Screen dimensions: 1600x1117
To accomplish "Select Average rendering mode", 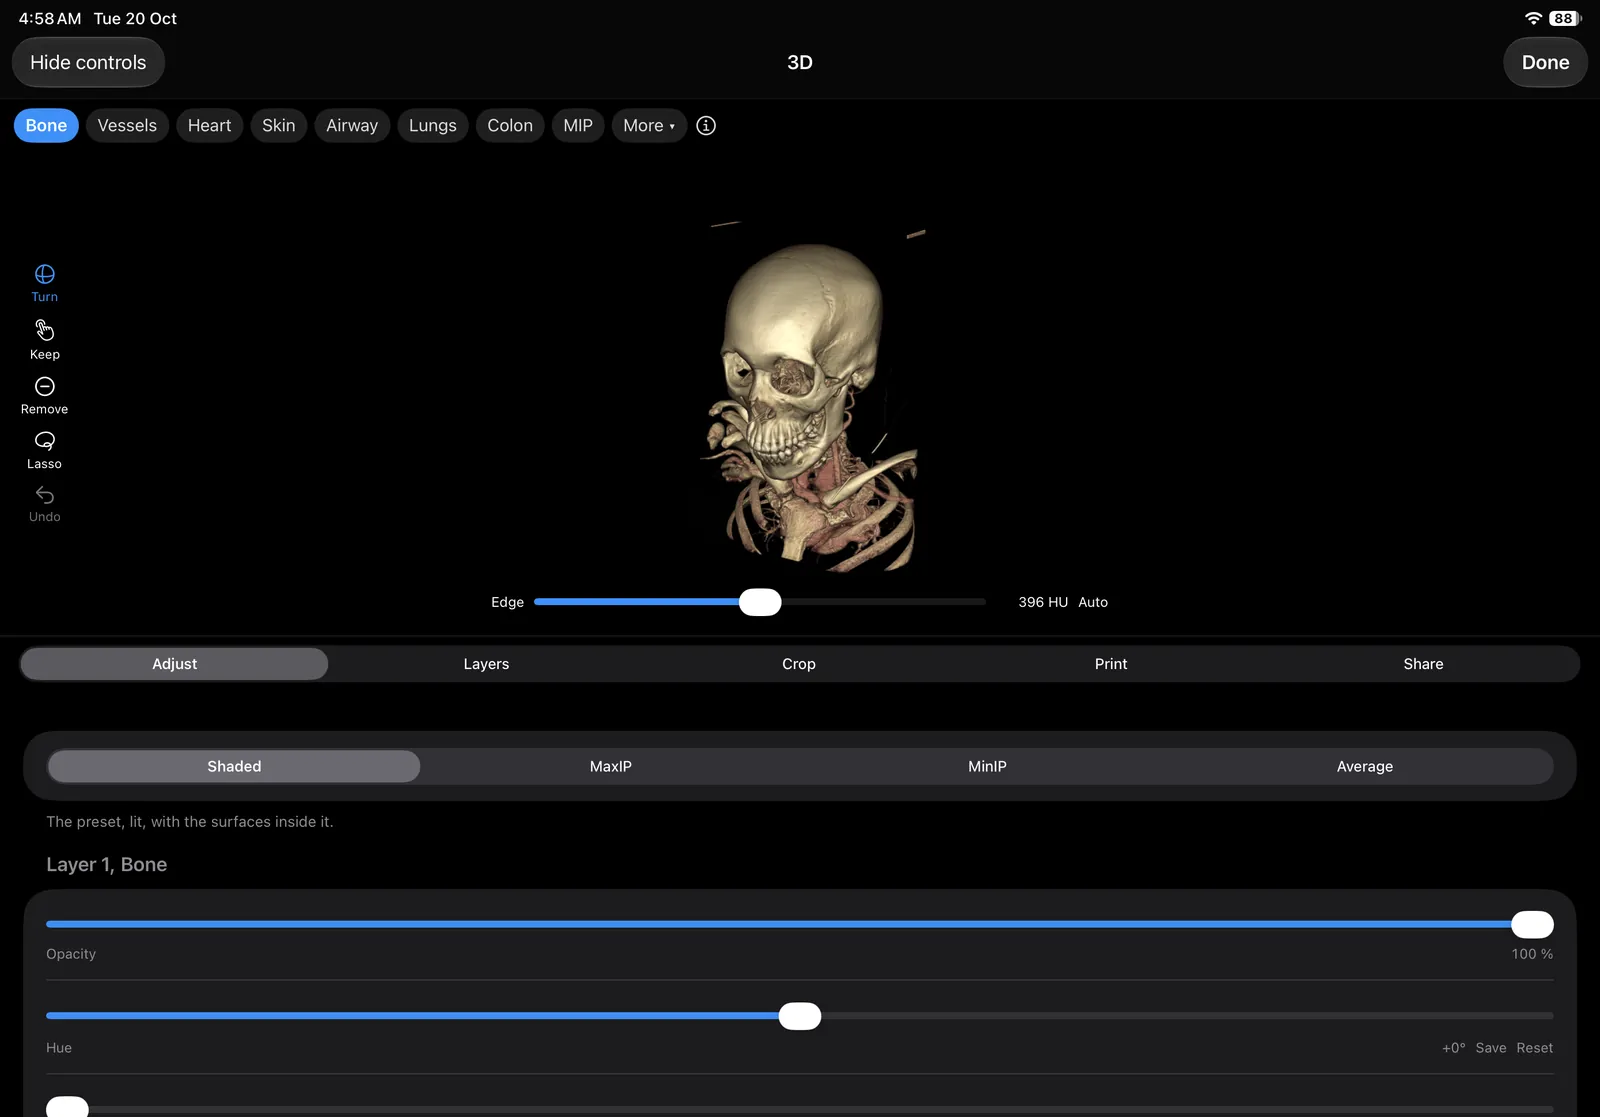I will pos(1364,766).
